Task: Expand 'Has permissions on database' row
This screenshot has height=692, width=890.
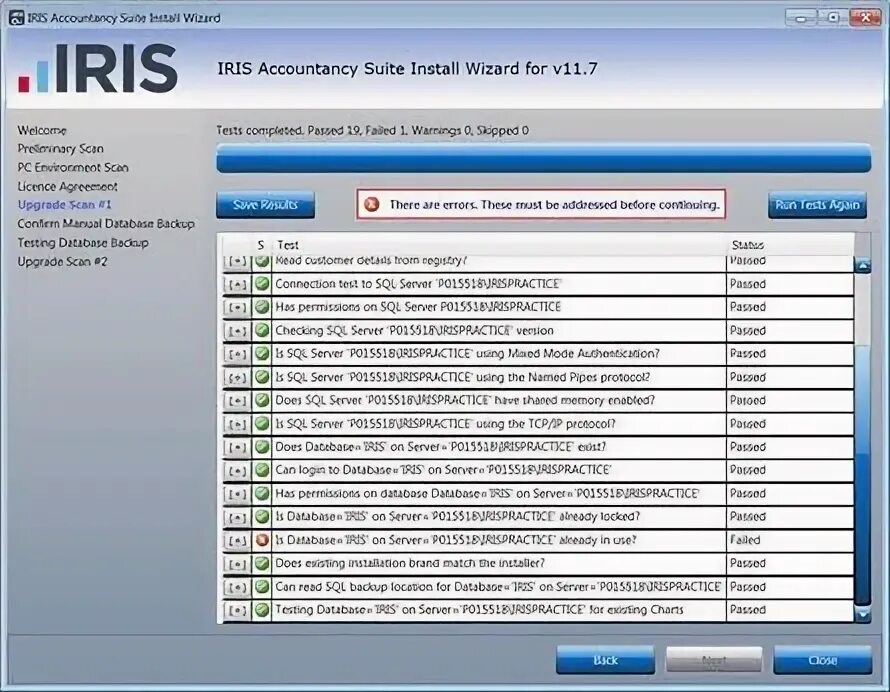Action: (x=237, y=493)
